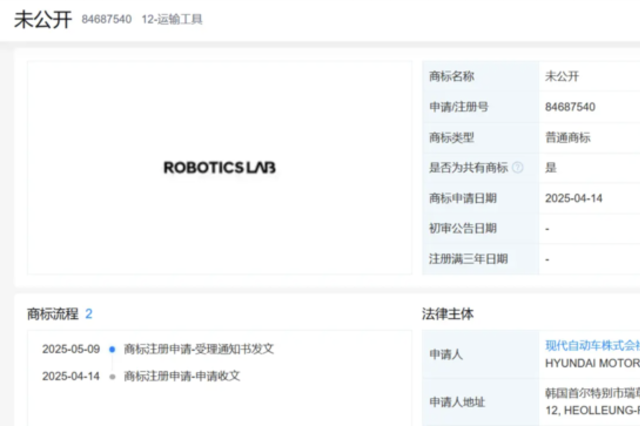Click blue timeline dot for 2025-05-09
The height and width of the screenshot is (426, 640).
click(x=112, y=349)
